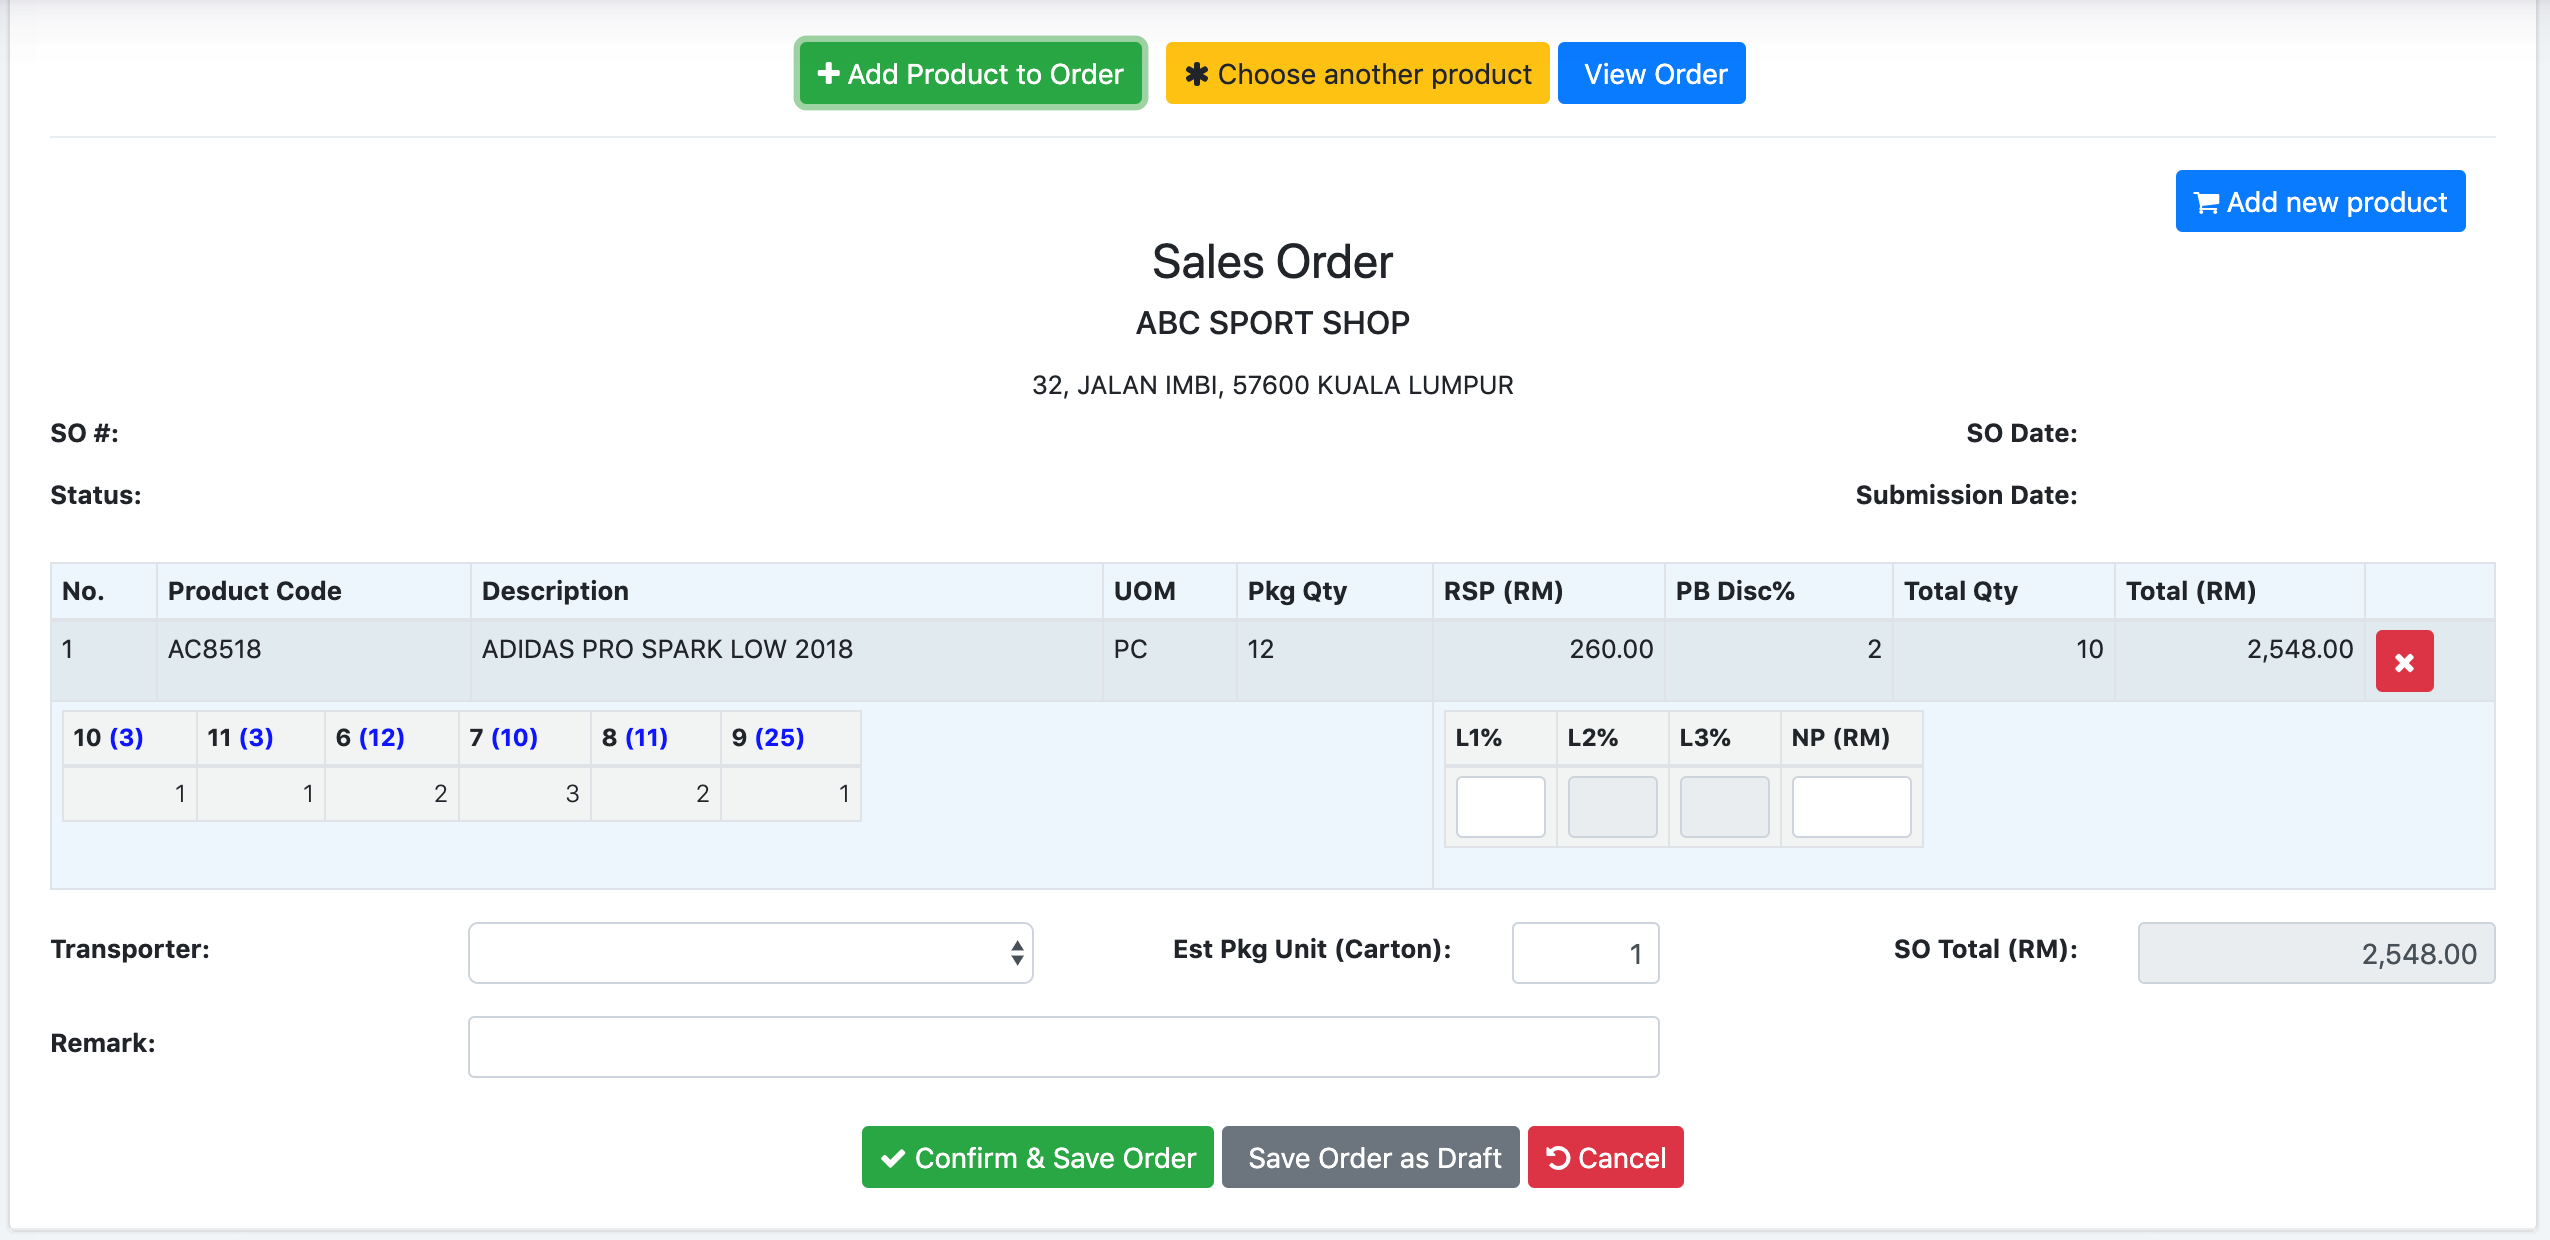2550x1240 pixels.
Task: Click quantity cell under size 7
Action: tap(525, 794)
